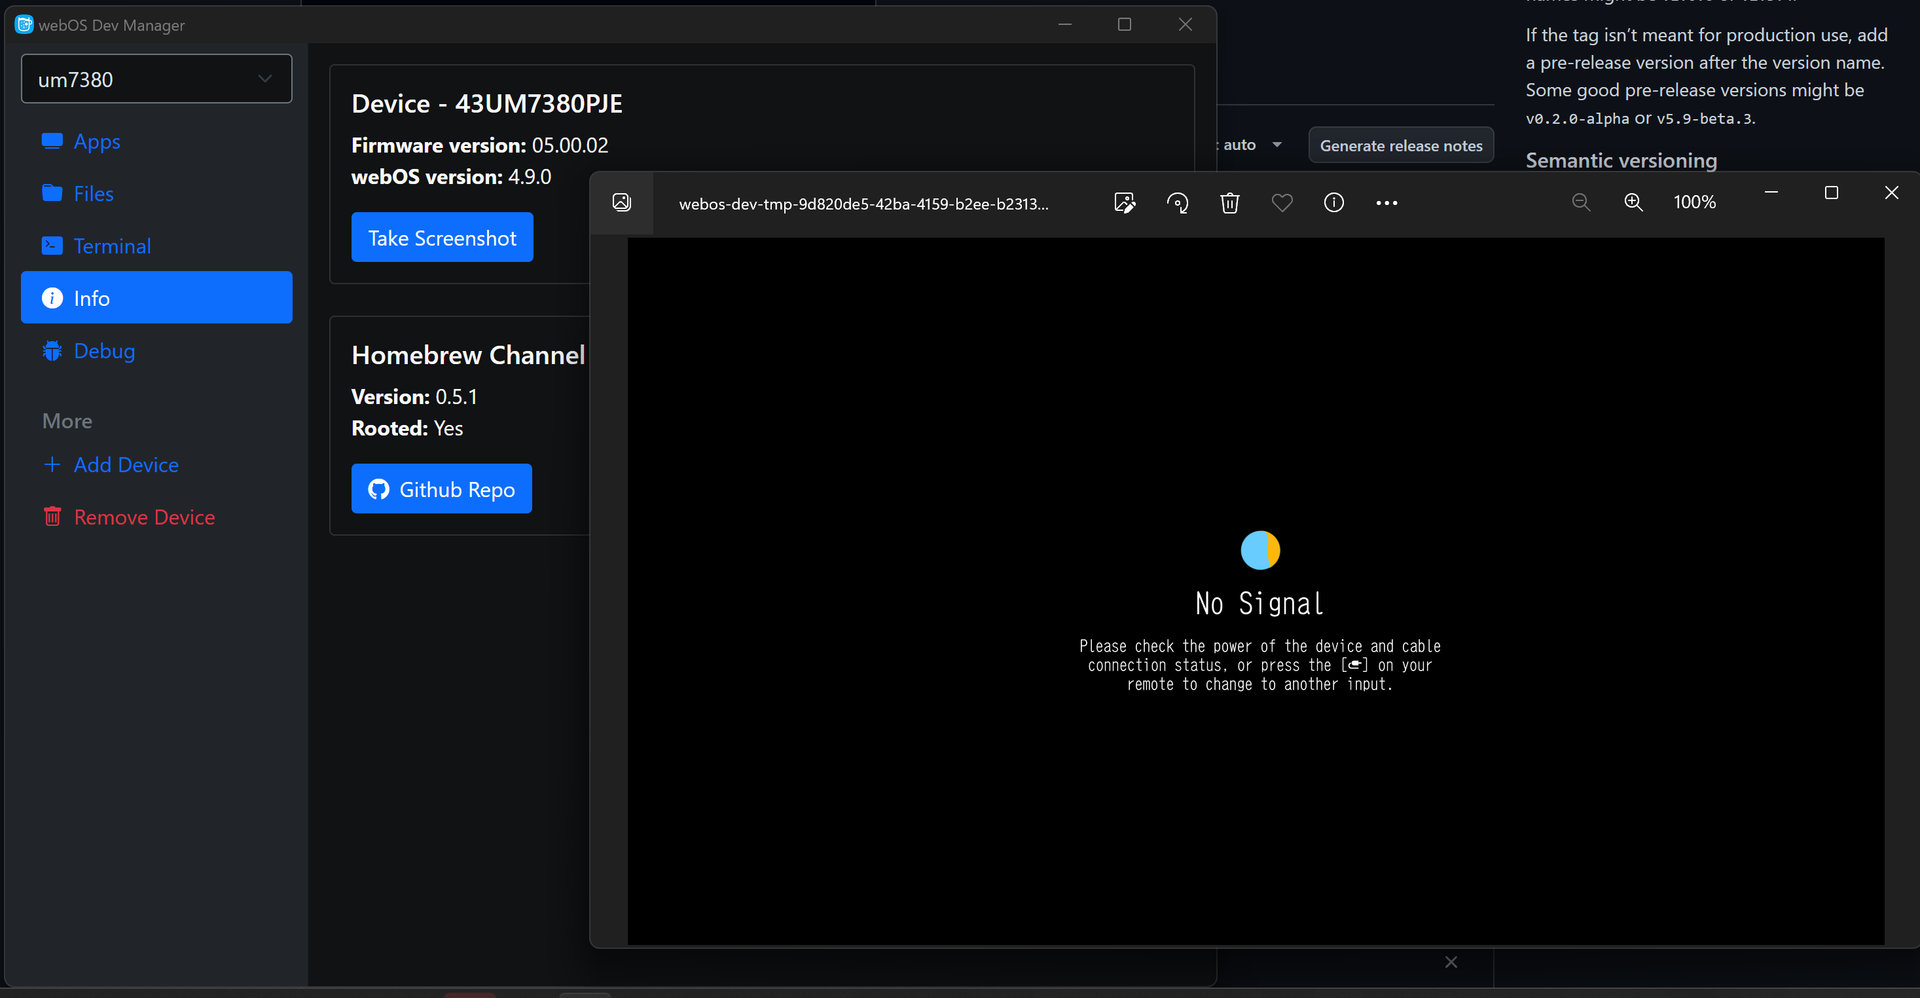Zoom in using the magnifier plus icon
Image resolution: width=1920 pixels, height=998 pixels.
pyautogui.click(x=1633, y=203)
